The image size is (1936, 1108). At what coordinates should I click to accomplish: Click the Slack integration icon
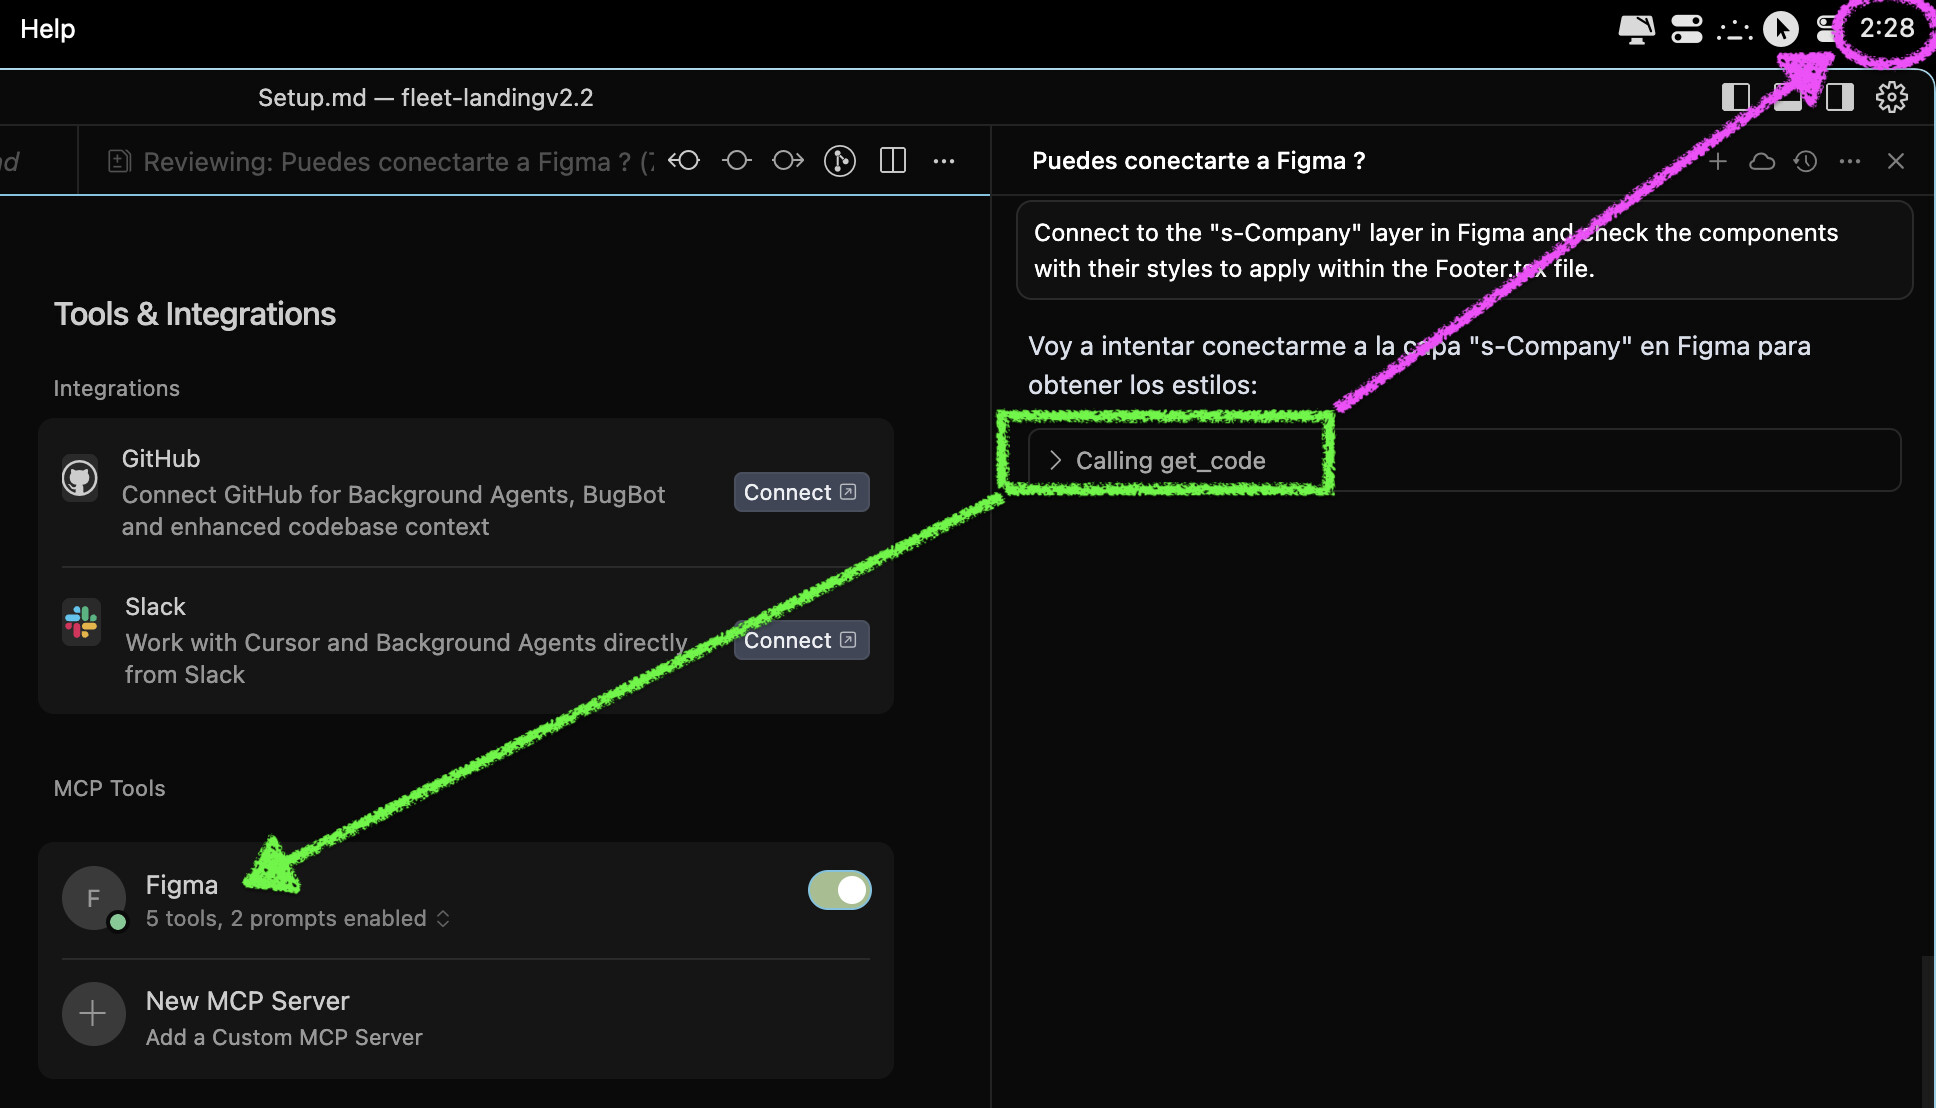(x=80, y=621)
